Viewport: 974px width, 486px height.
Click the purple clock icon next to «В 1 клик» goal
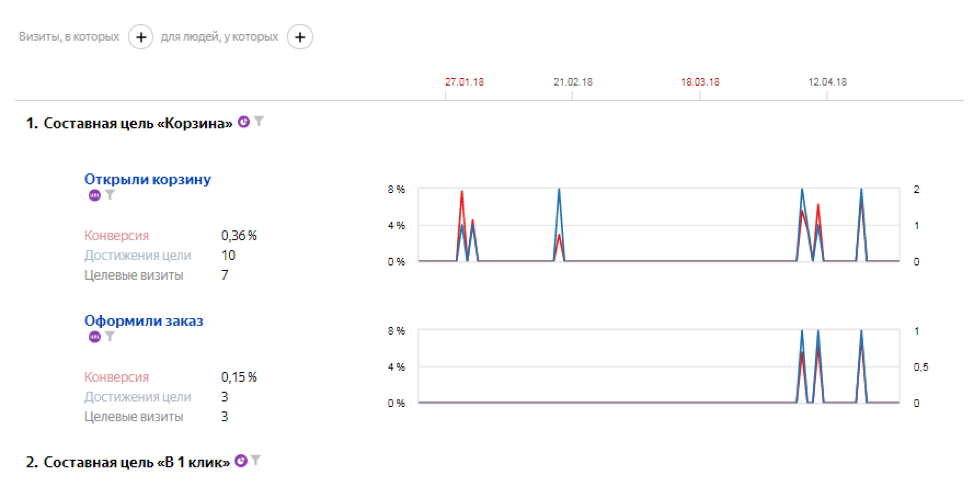pyautogui.click(x=242, y=461)
